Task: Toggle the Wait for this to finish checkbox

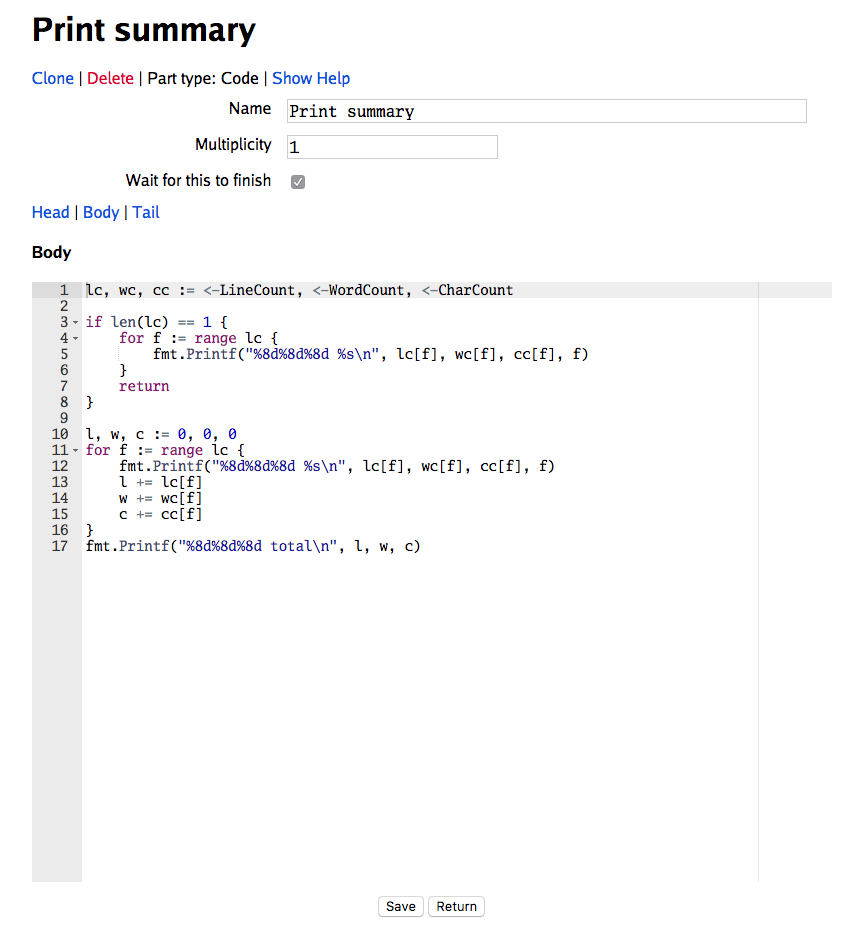Action: (x=298, y=182)
